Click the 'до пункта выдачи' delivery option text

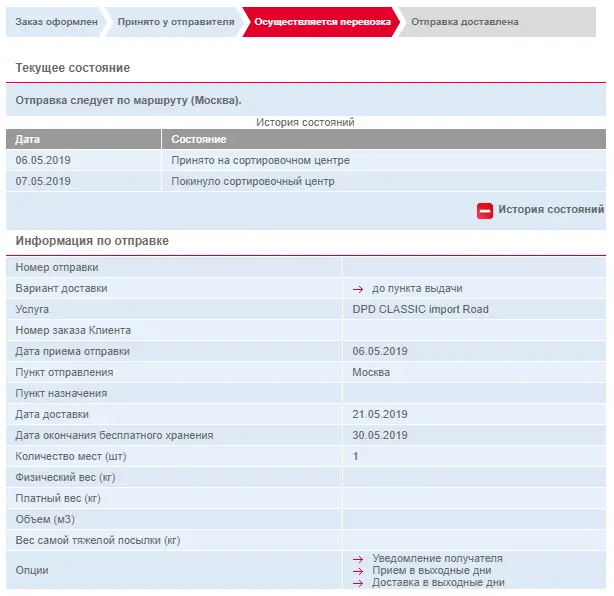417,289
